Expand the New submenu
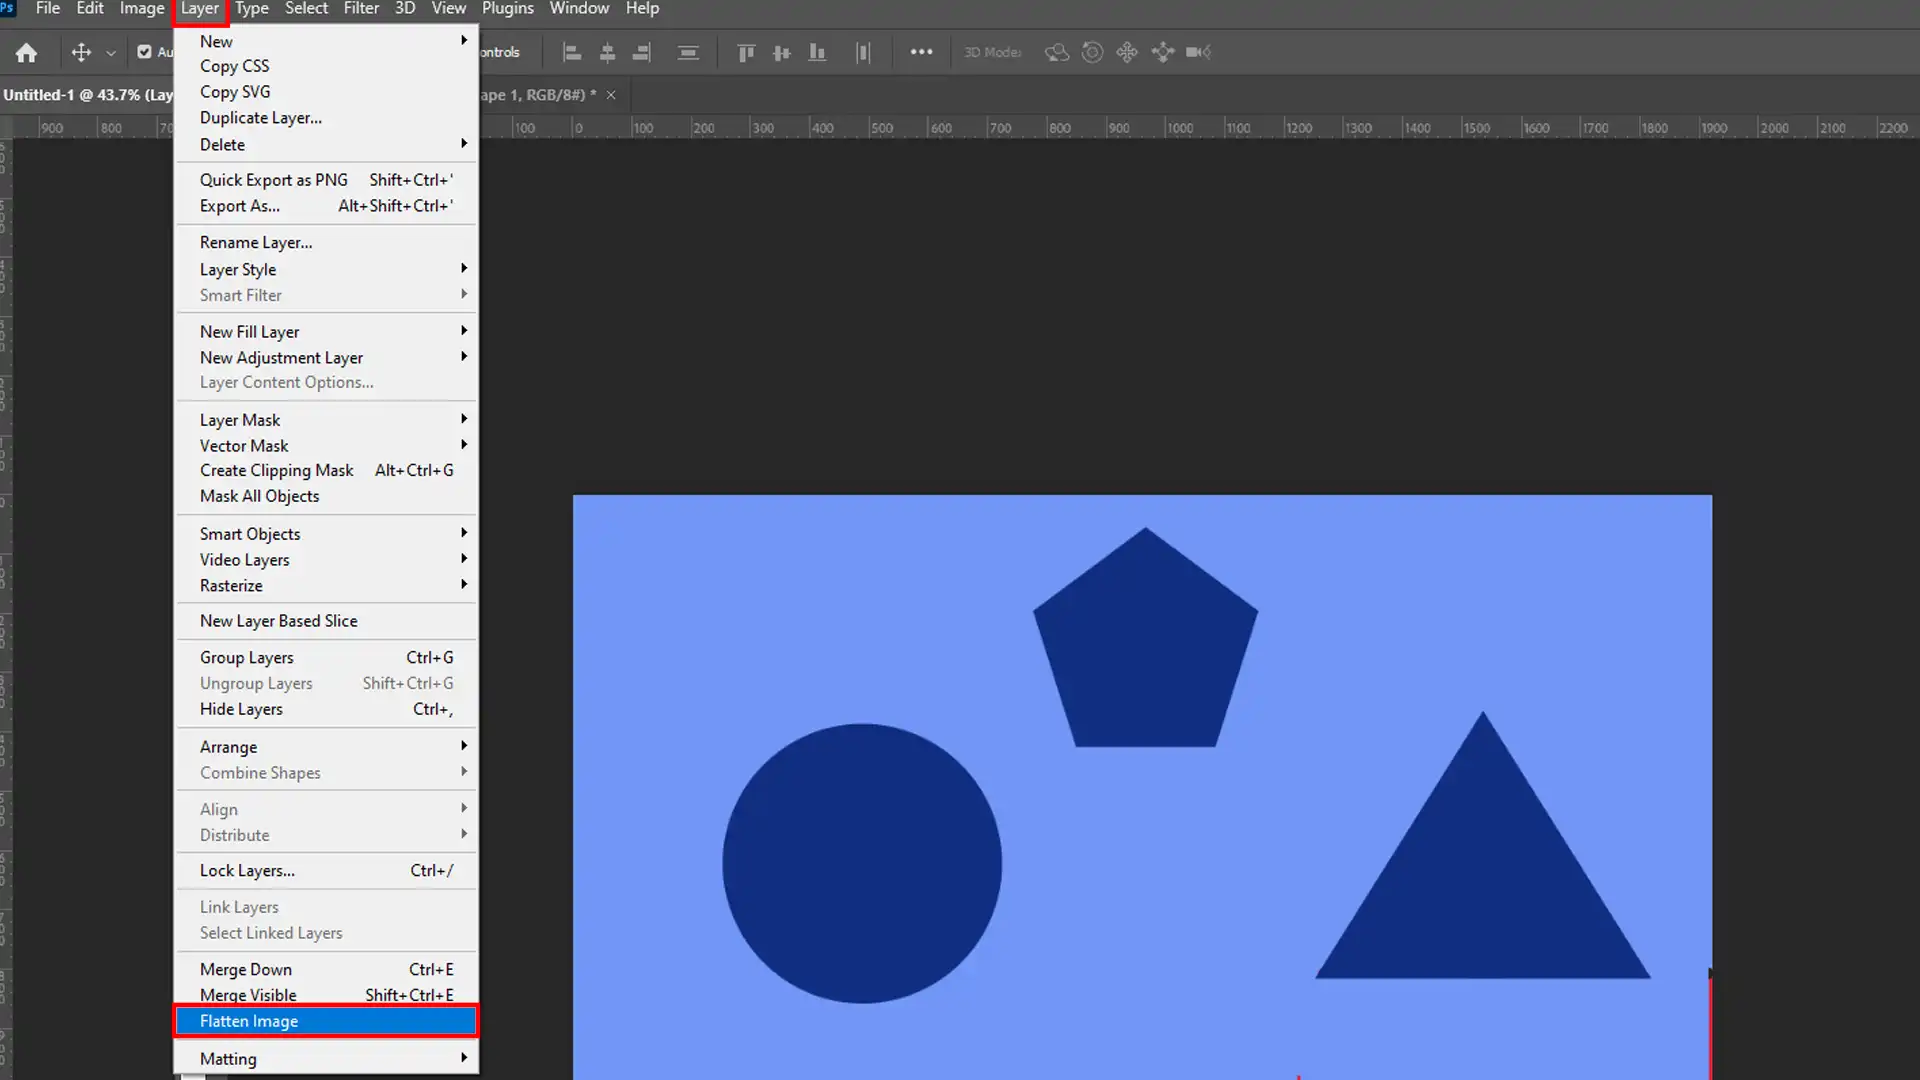Screen dimensions: 1920x1080 click(x=326, y=41)
